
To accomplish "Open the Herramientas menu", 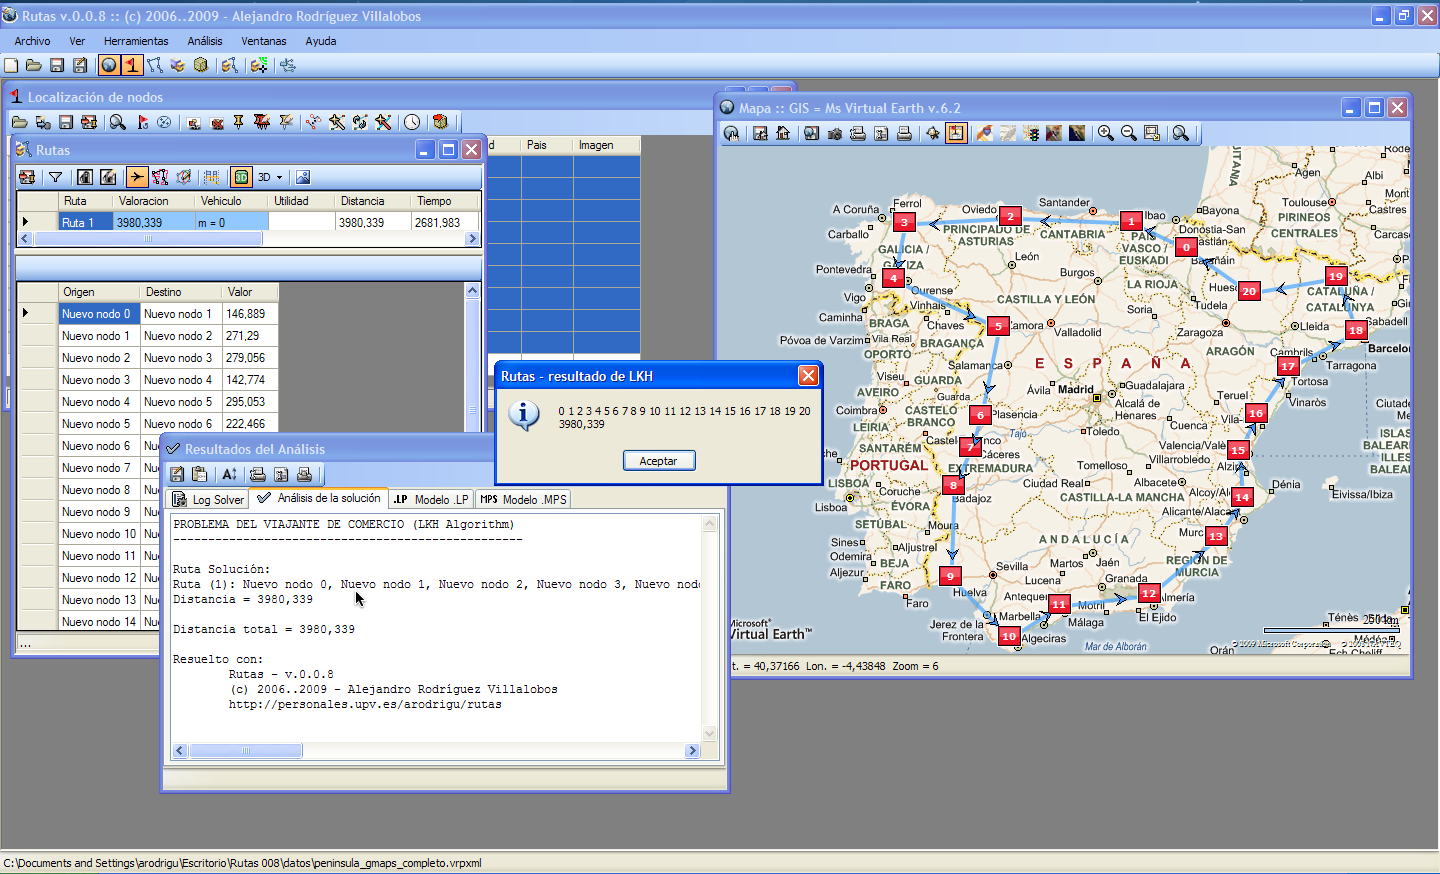I will coord(136,41).
